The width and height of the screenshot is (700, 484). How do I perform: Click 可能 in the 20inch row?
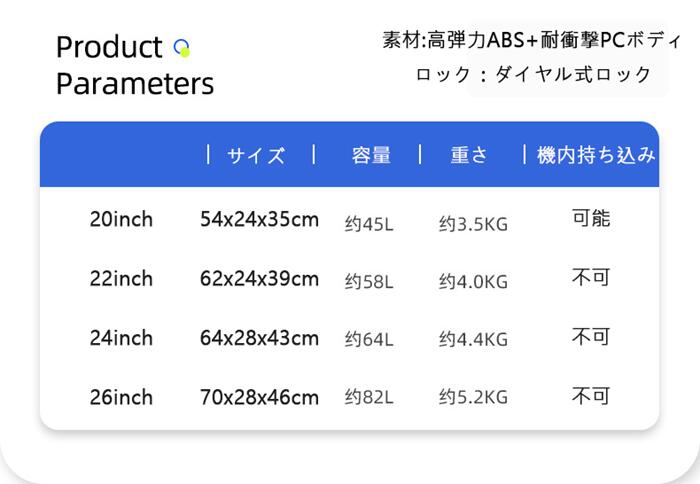(590, 218)
